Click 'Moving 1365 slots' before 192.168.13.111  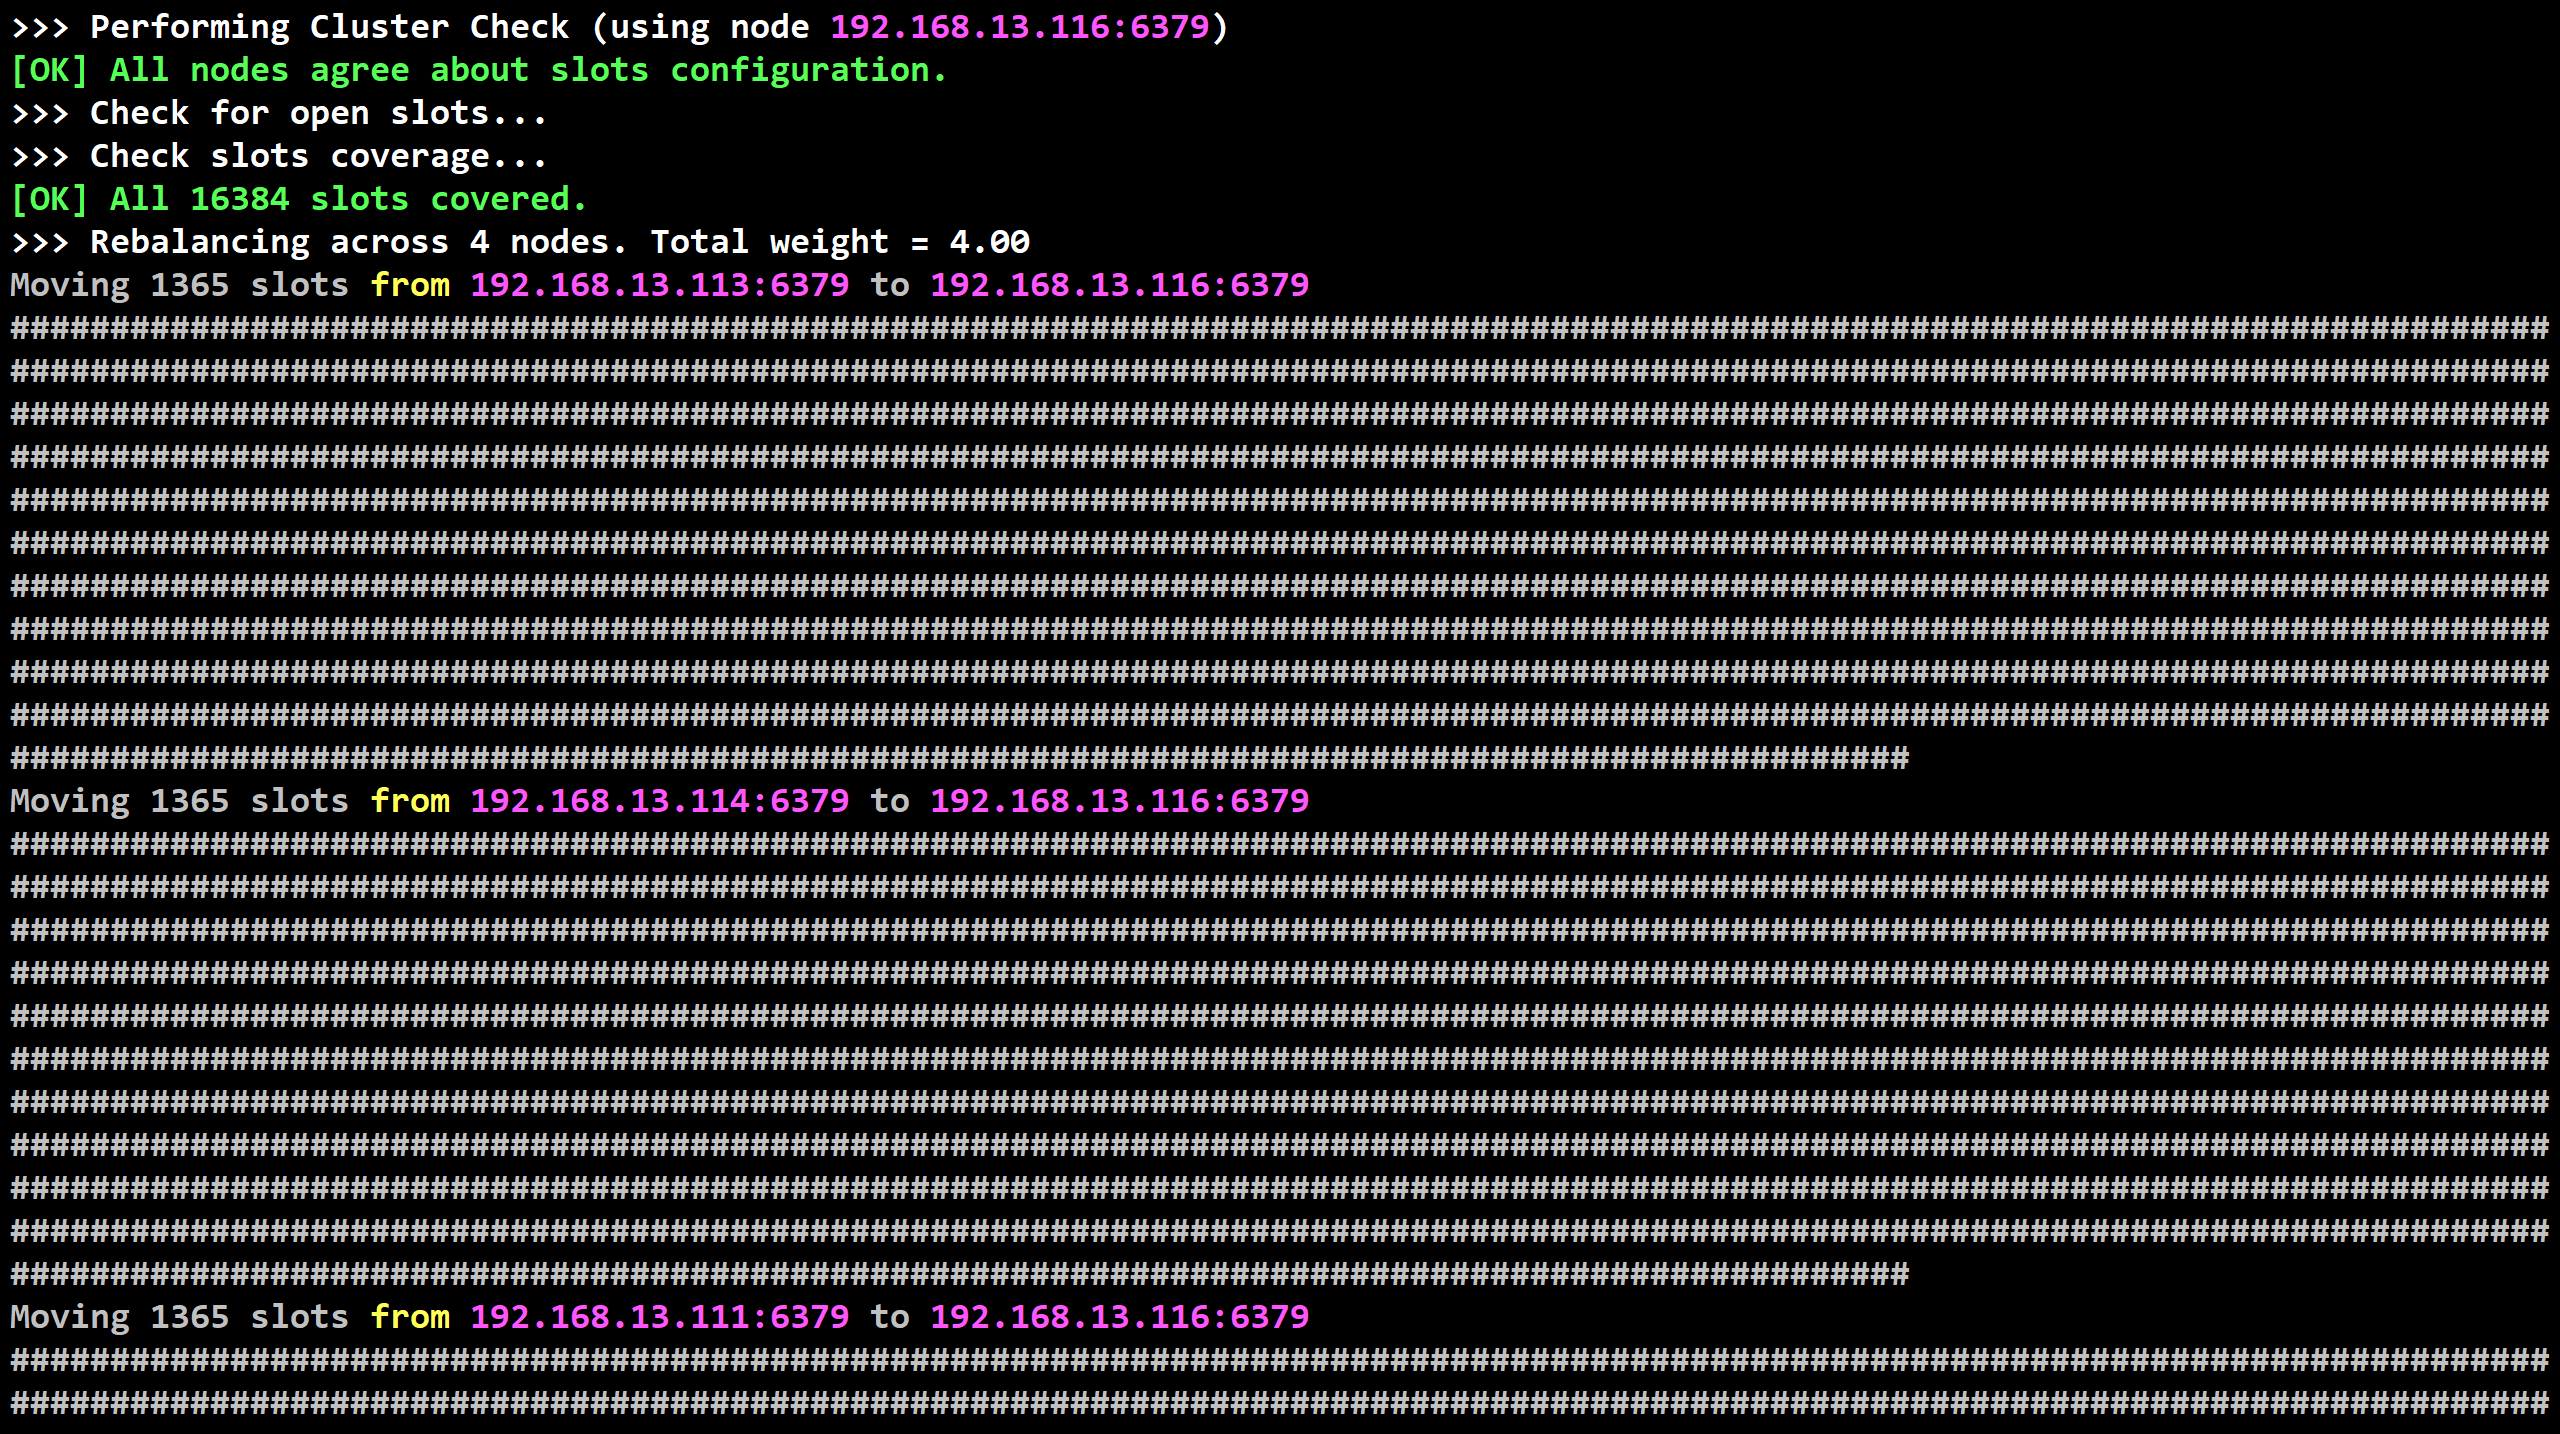coord(180,1317)
